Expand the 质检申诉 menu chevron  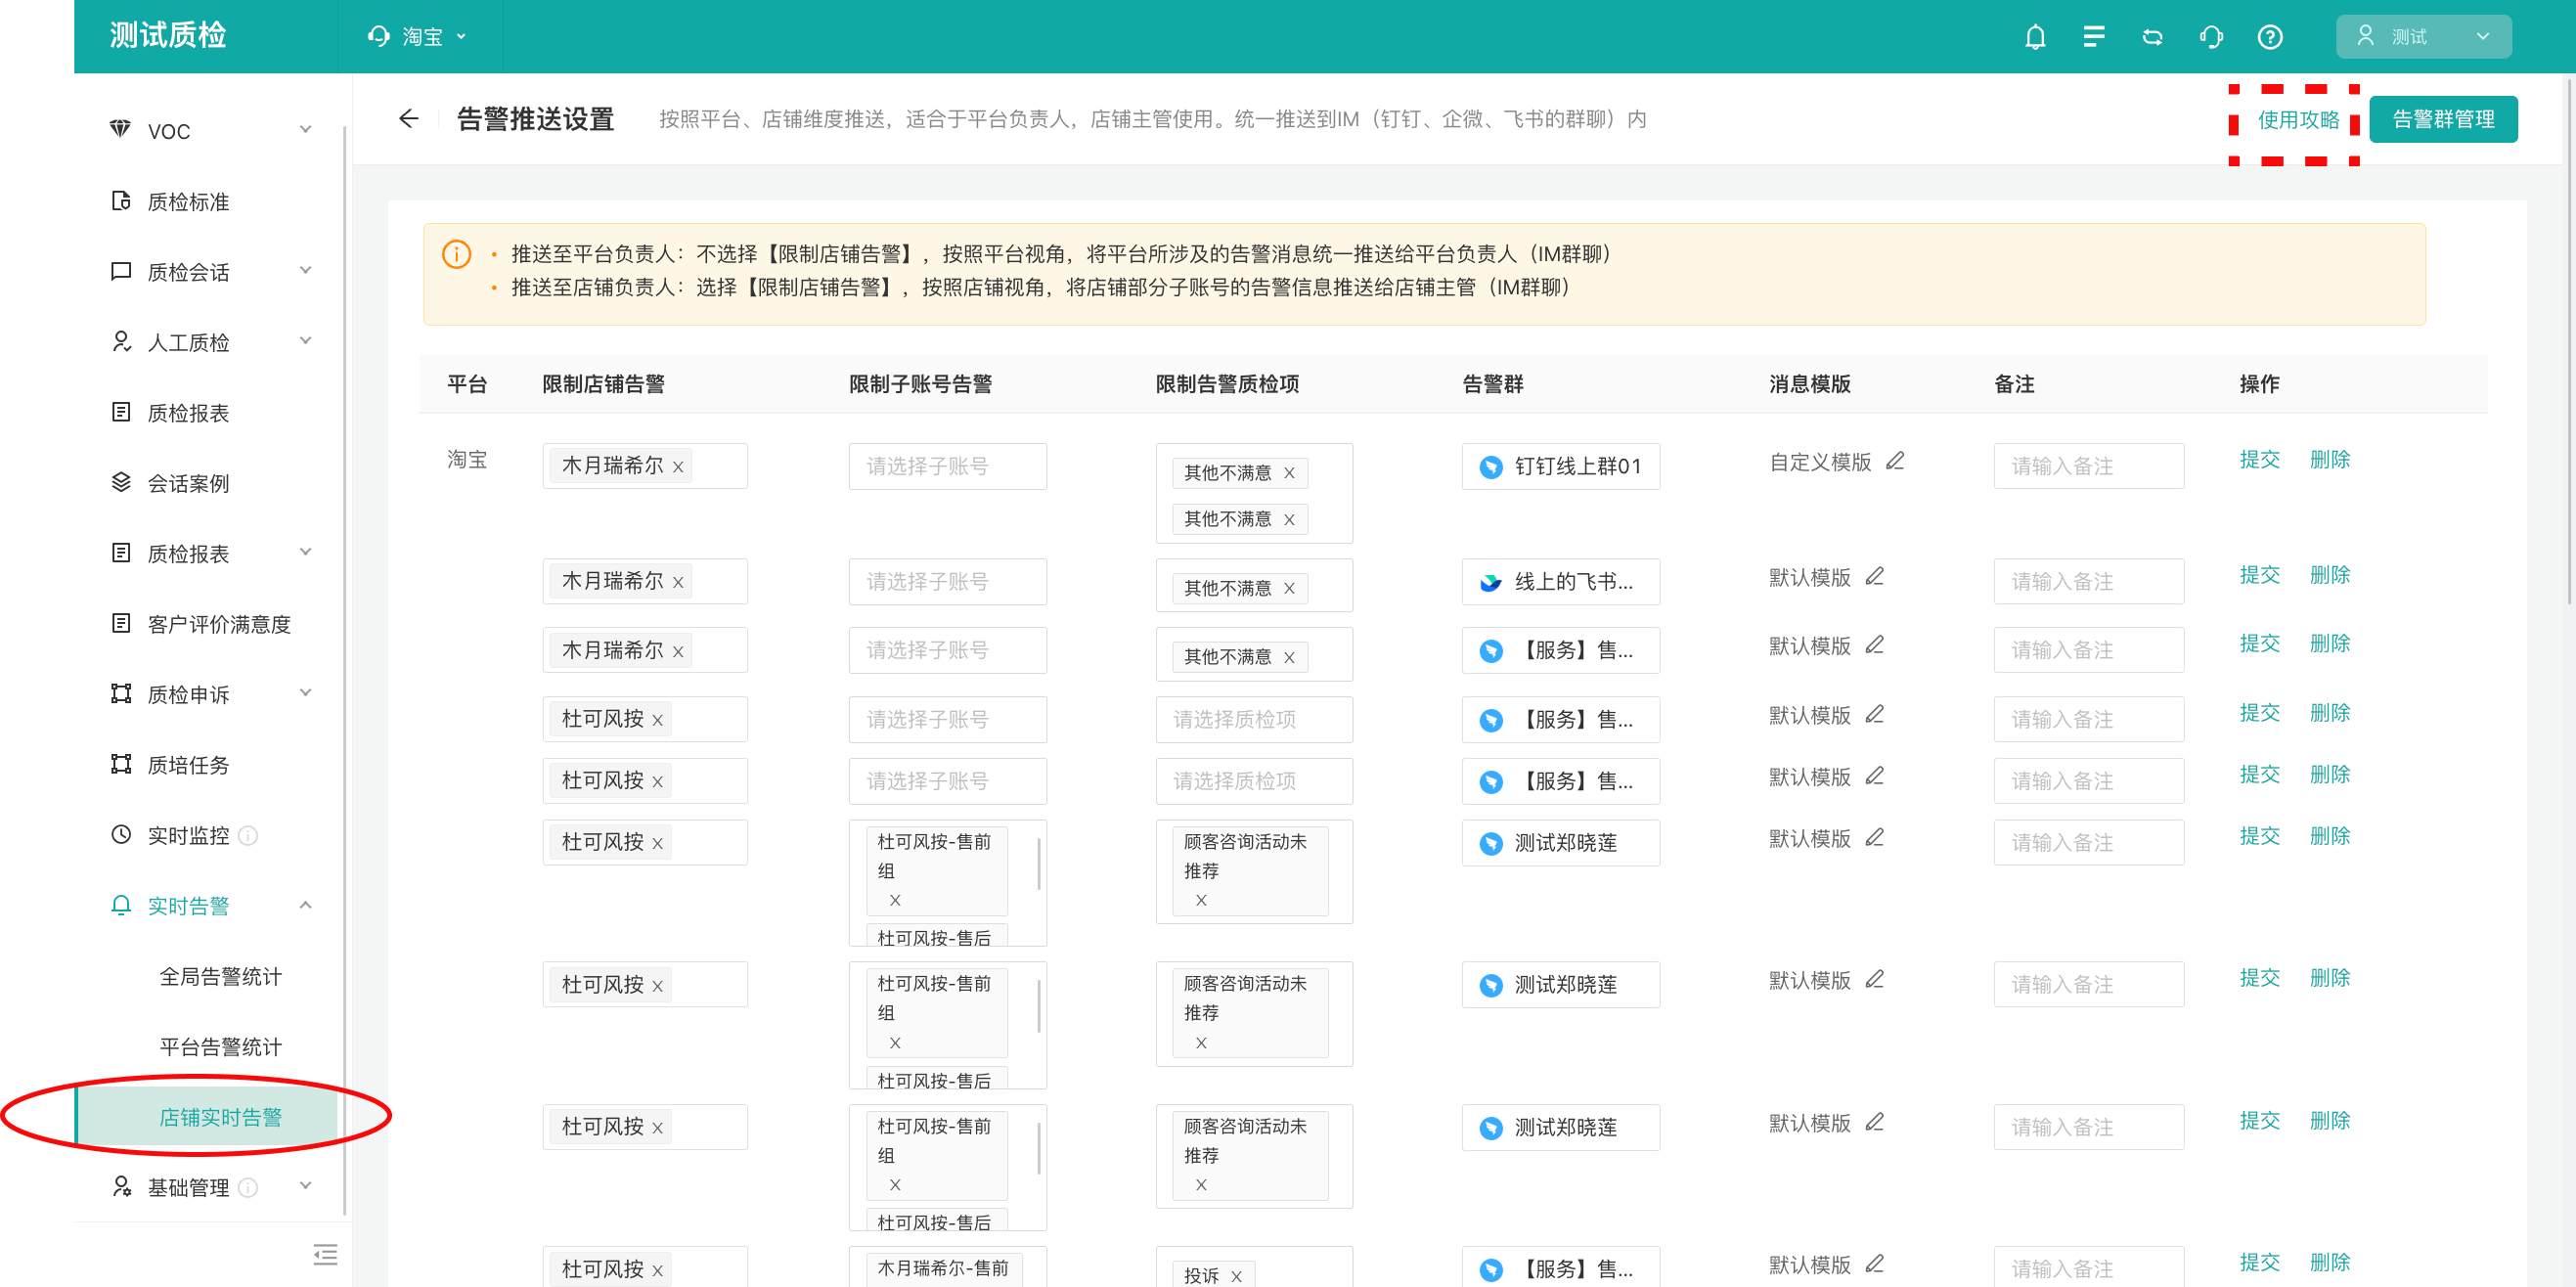[x=305, y=692]
